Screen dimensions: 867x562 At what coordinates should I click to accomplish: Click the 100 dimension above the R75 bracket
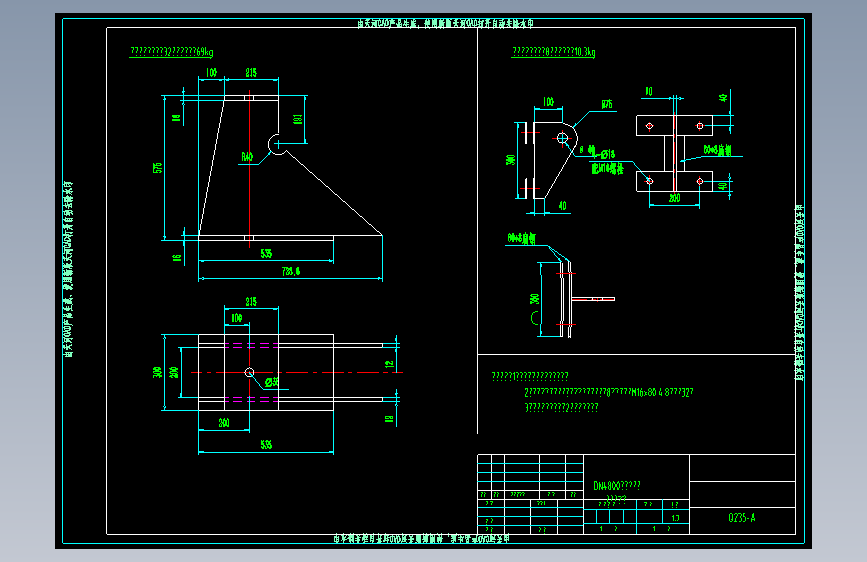click(x=548, y=101)
